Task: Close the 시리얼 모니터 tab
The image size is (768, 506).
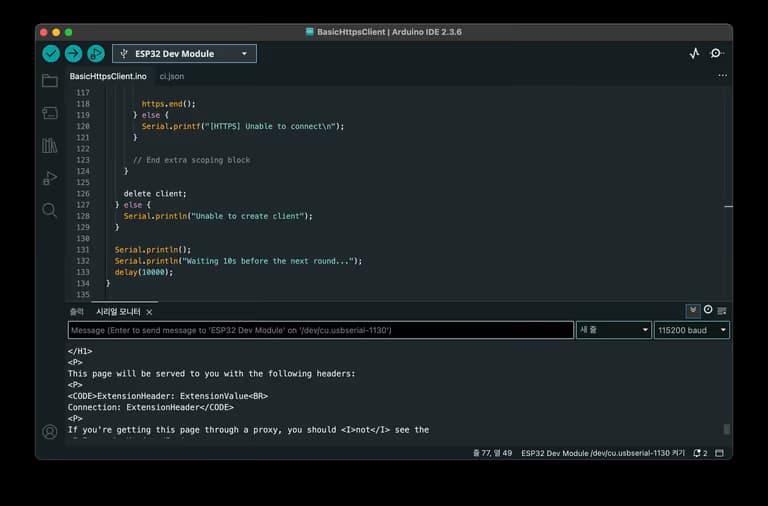Action: pos(150,312)
